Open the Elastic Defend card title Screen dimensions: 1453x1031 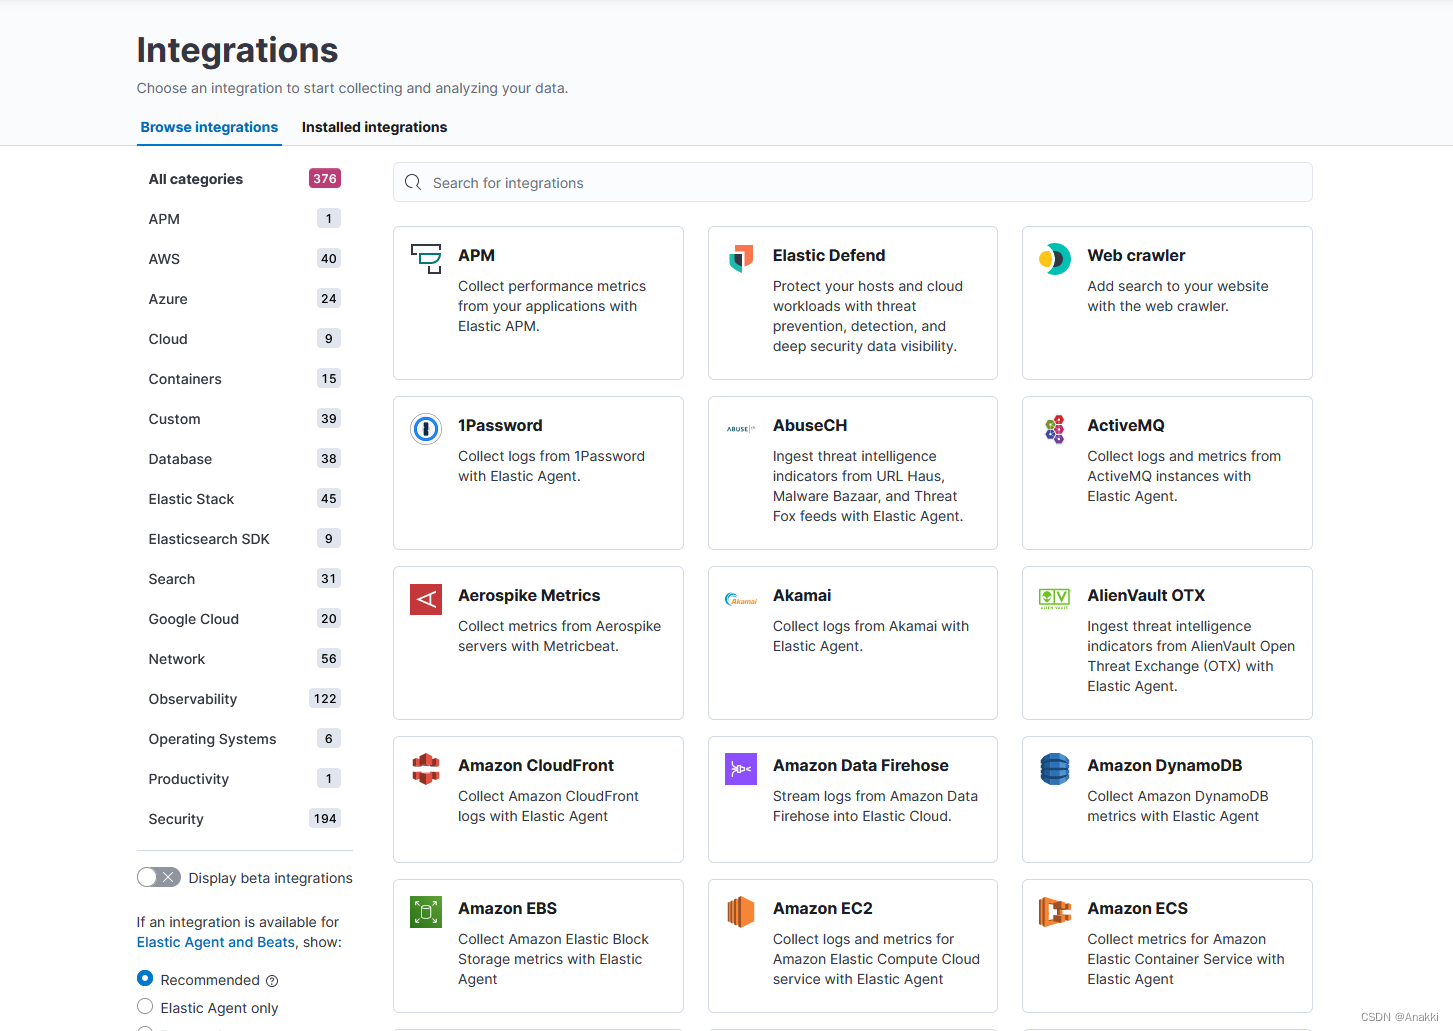tap(829, 256)
